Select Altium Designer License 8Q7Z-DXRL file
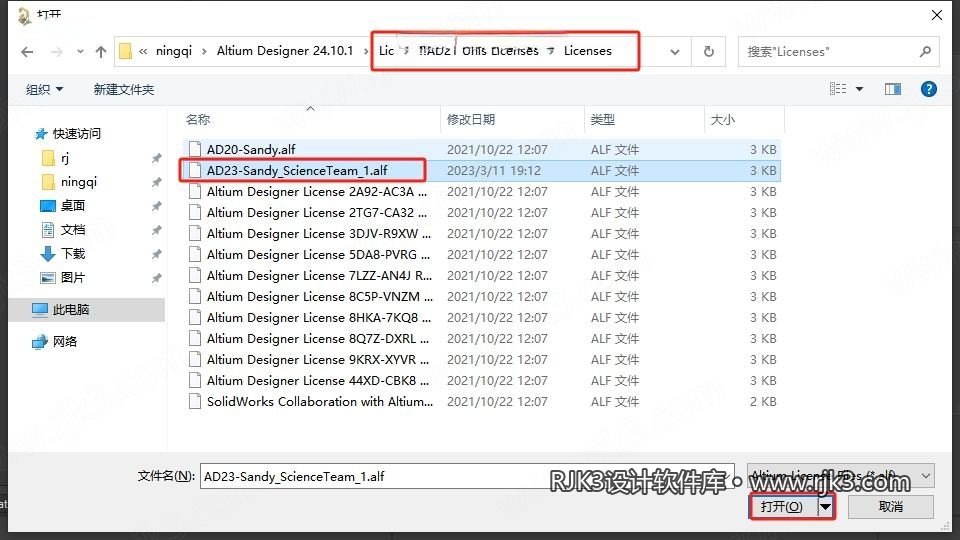Image resolution: width=960 pixels, height=540 pixels. (481, 338)
